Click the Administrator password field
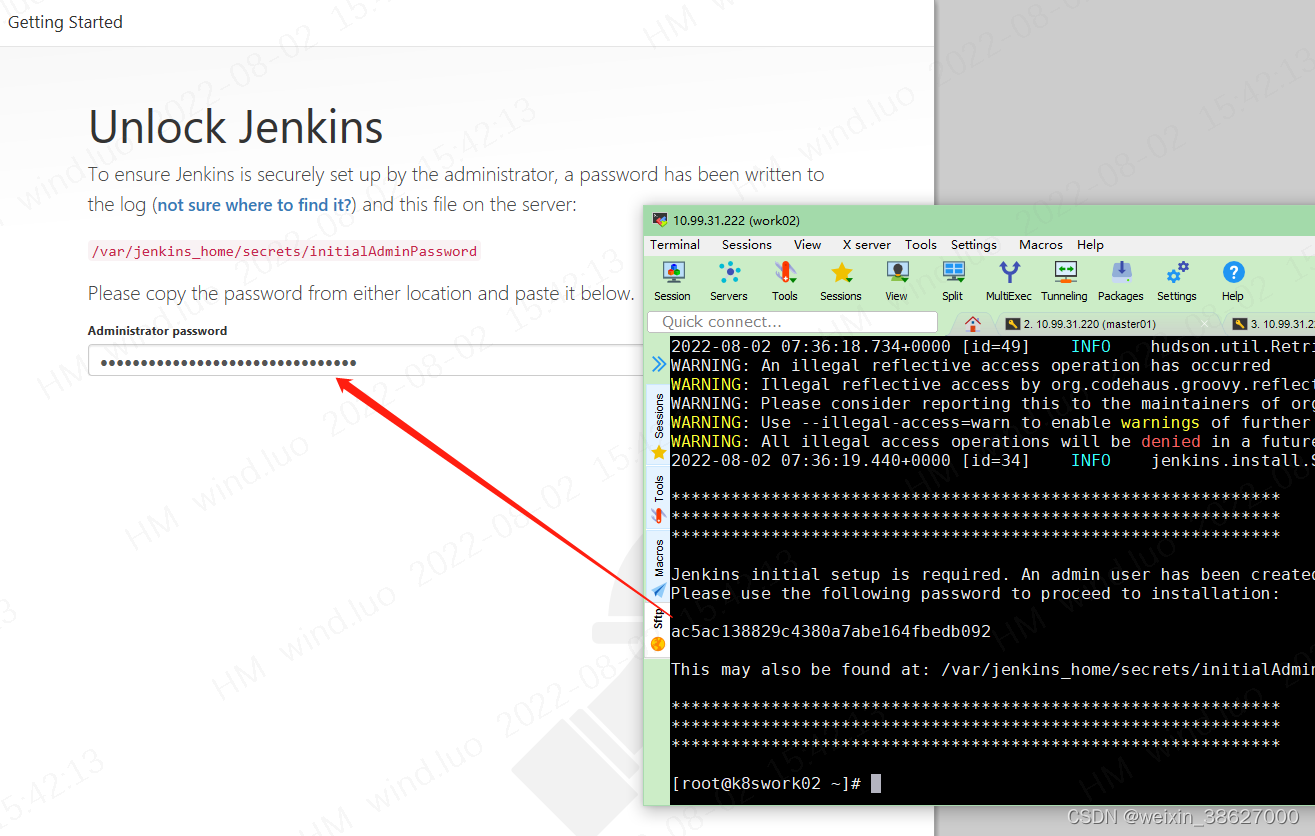Screen dimensions: 1315x836 (x=366, y=361)
